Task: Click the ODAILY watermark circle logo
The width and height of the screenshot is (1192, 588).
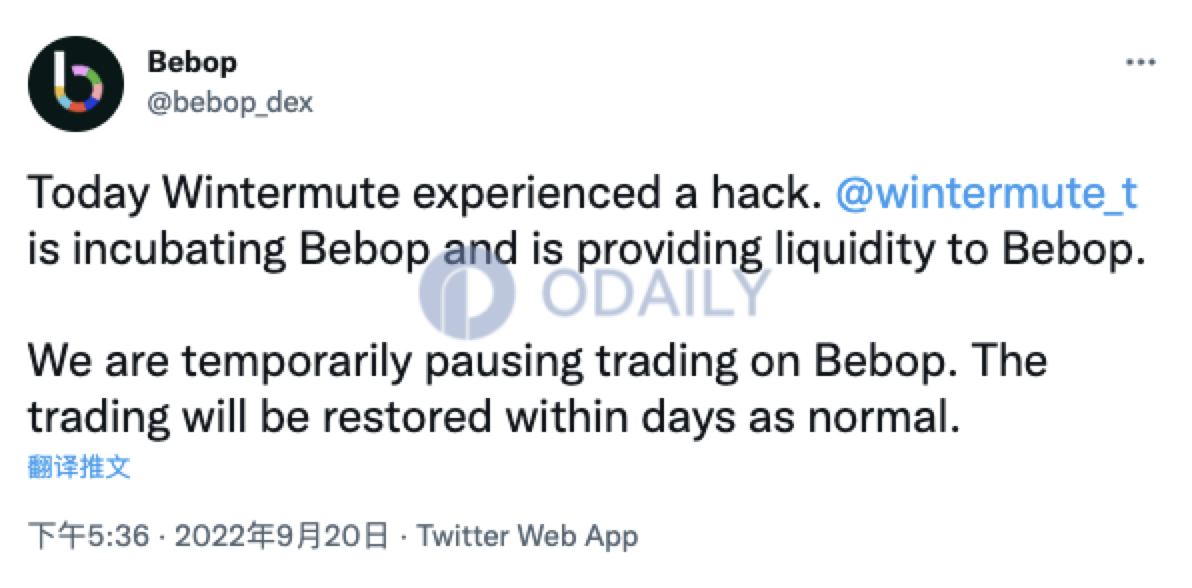Action: [x=467, y=292]
